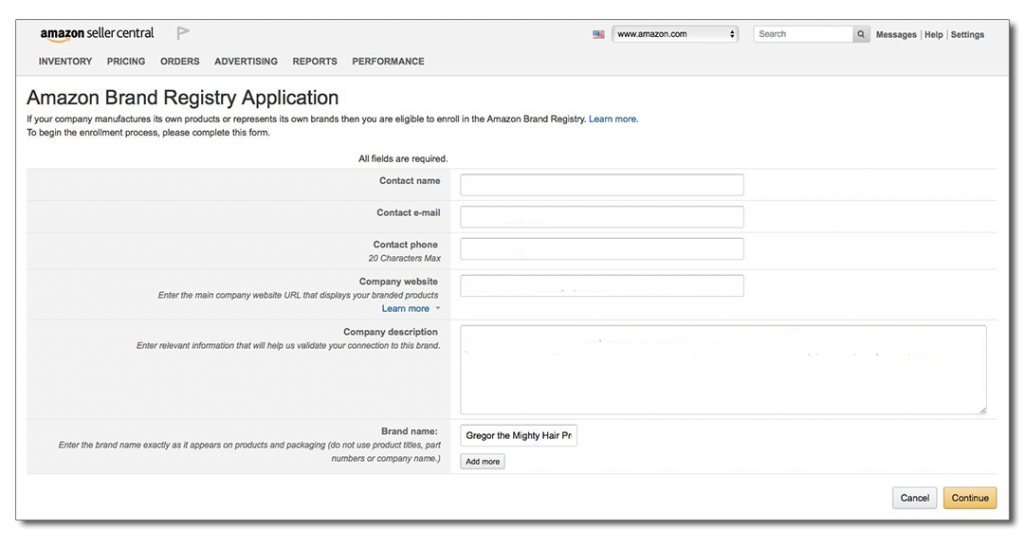
Task: Click the flag icon beside the logo
Action: point(183,33)
